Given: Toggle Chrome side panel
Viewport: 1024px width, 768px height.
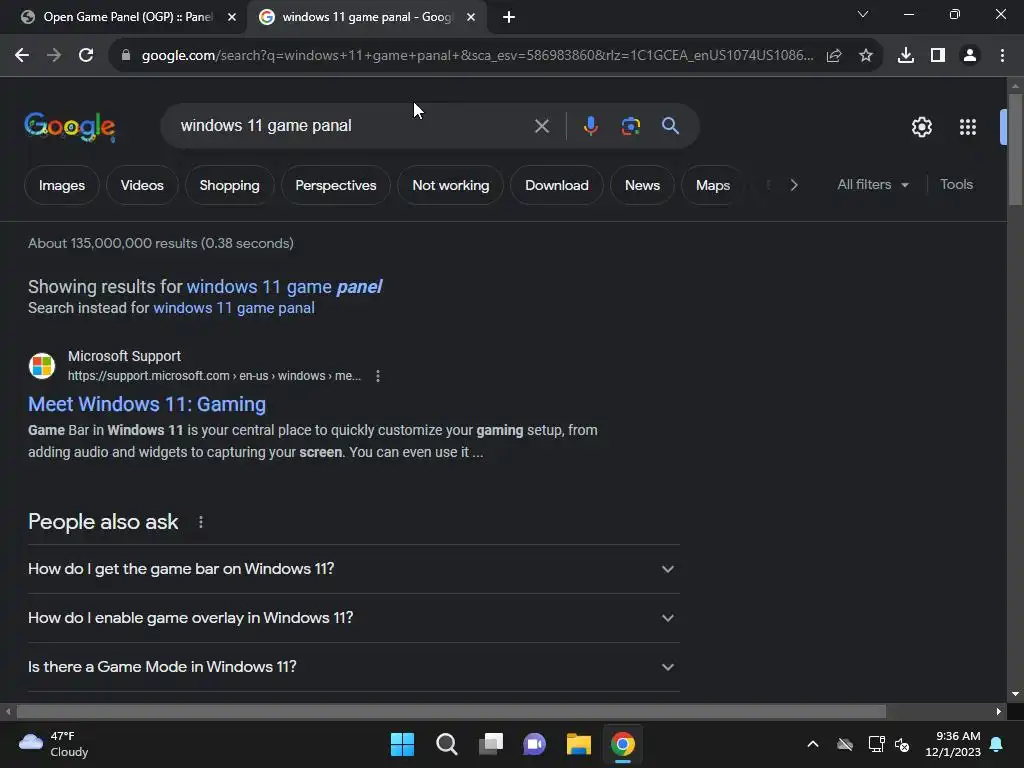Looking at the screenshot, I should pos(938,56).
